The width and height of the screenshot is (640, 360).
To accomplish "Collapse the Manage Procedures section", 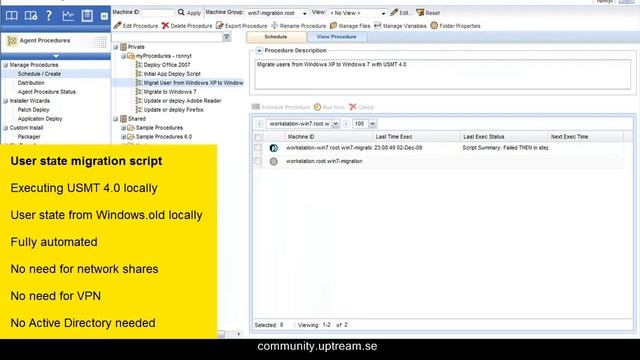I will coord(5,65).
